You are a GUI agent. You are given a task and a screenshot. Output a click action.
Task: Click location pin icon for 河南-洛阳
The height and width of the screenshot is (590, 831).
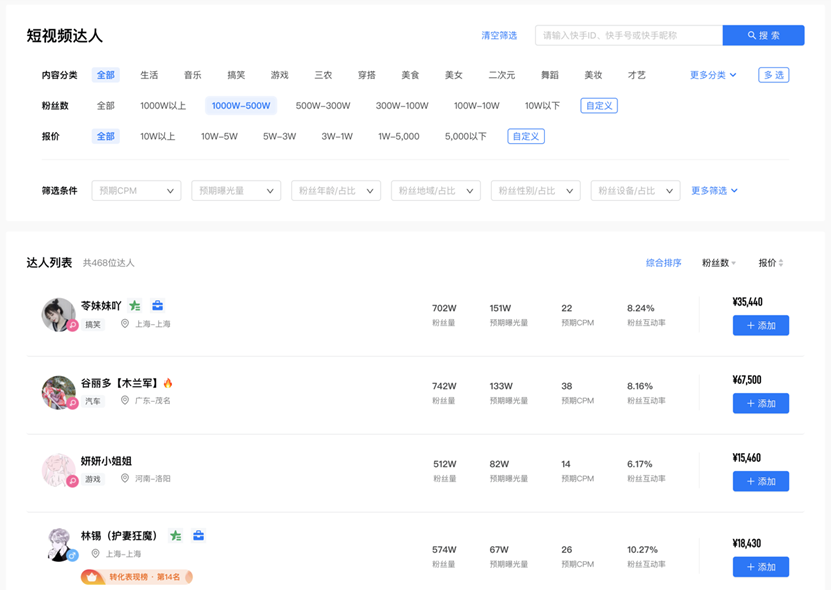pos(125,479)
